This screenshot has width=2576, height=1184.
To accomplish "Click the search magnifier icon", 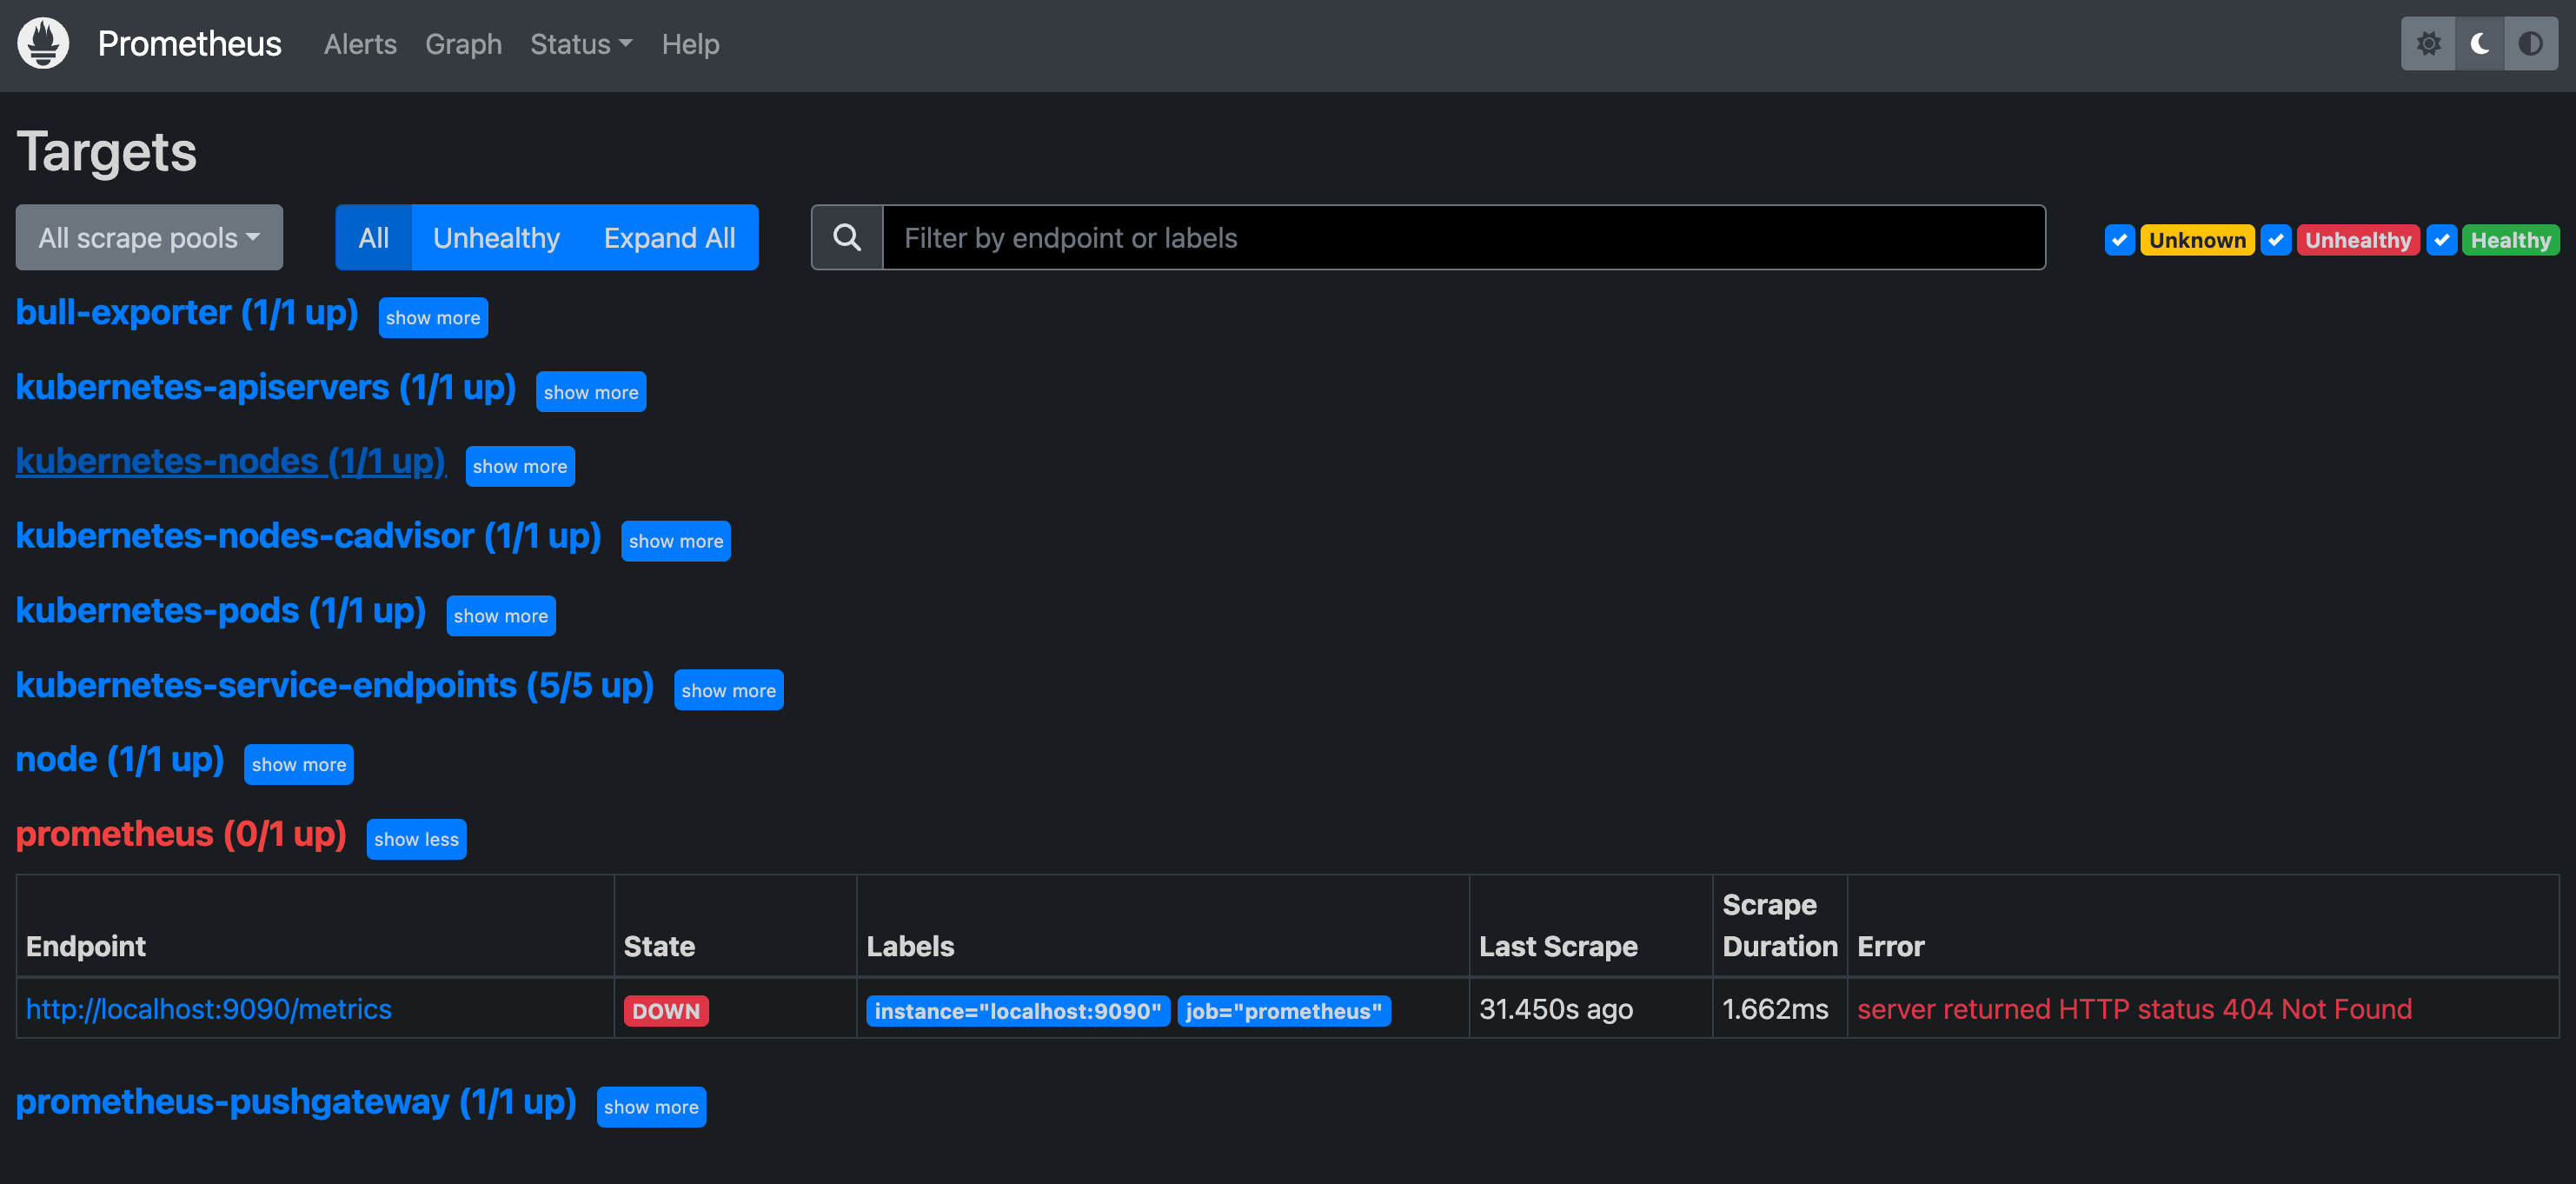I will 846,238.
